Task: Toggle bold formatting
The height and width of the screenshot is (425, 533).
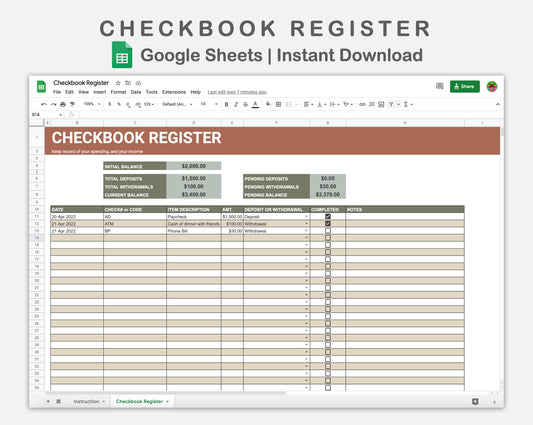Action: click(226, 104)
